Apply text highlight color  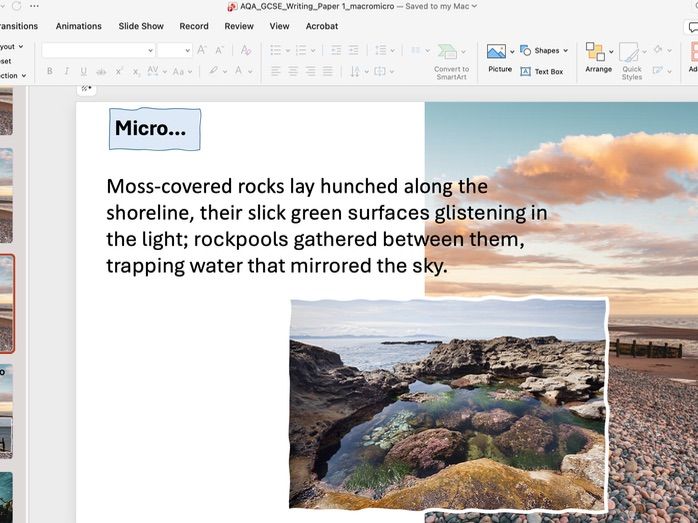(x=214, y=71)
